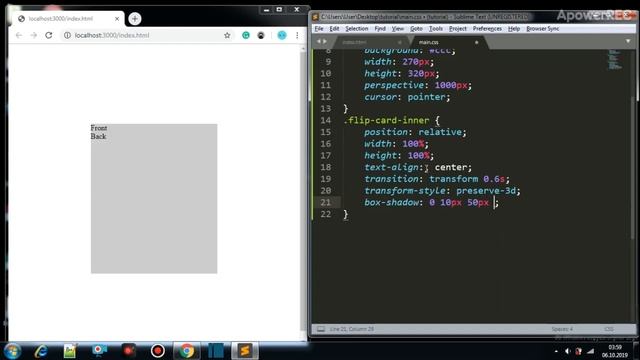Open the green Grammarly extension icon

click(246, 36)
